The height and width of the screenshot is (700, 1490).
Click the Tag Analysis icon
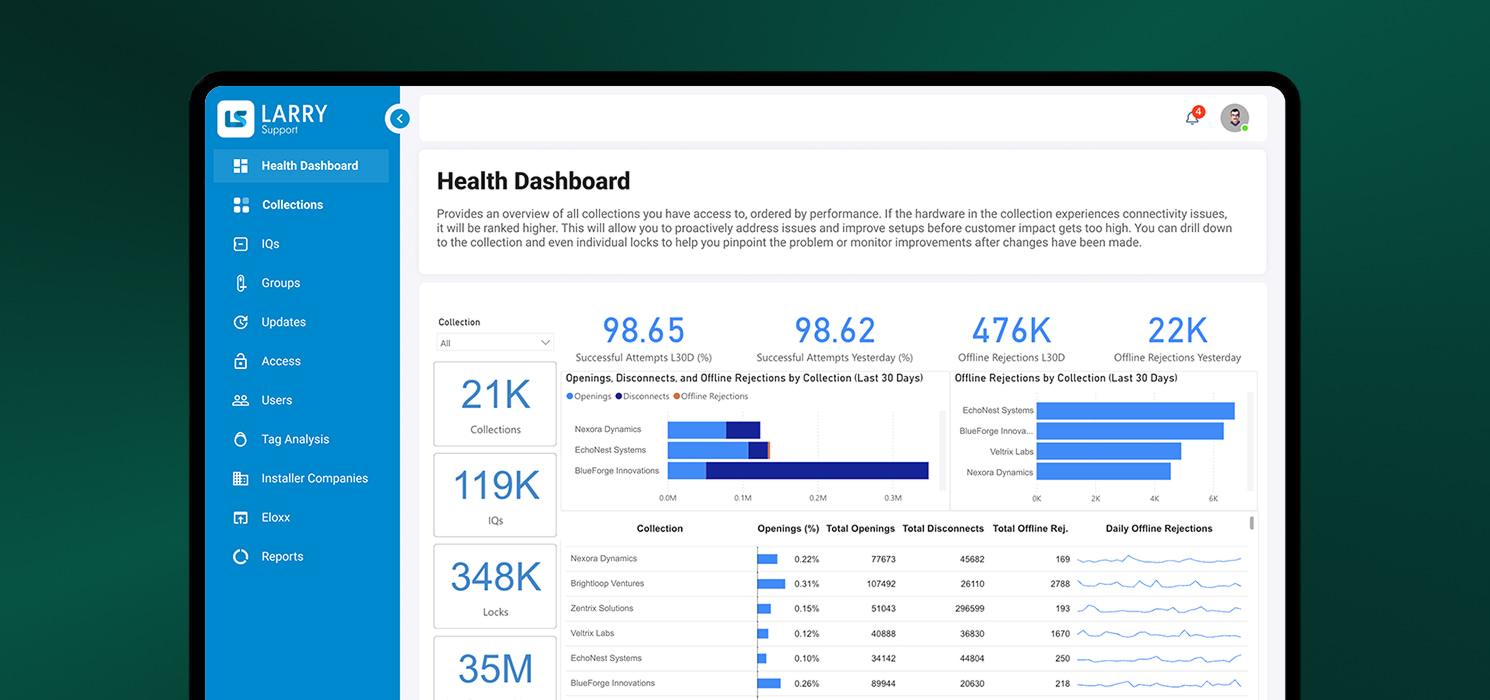coord(240,439)
